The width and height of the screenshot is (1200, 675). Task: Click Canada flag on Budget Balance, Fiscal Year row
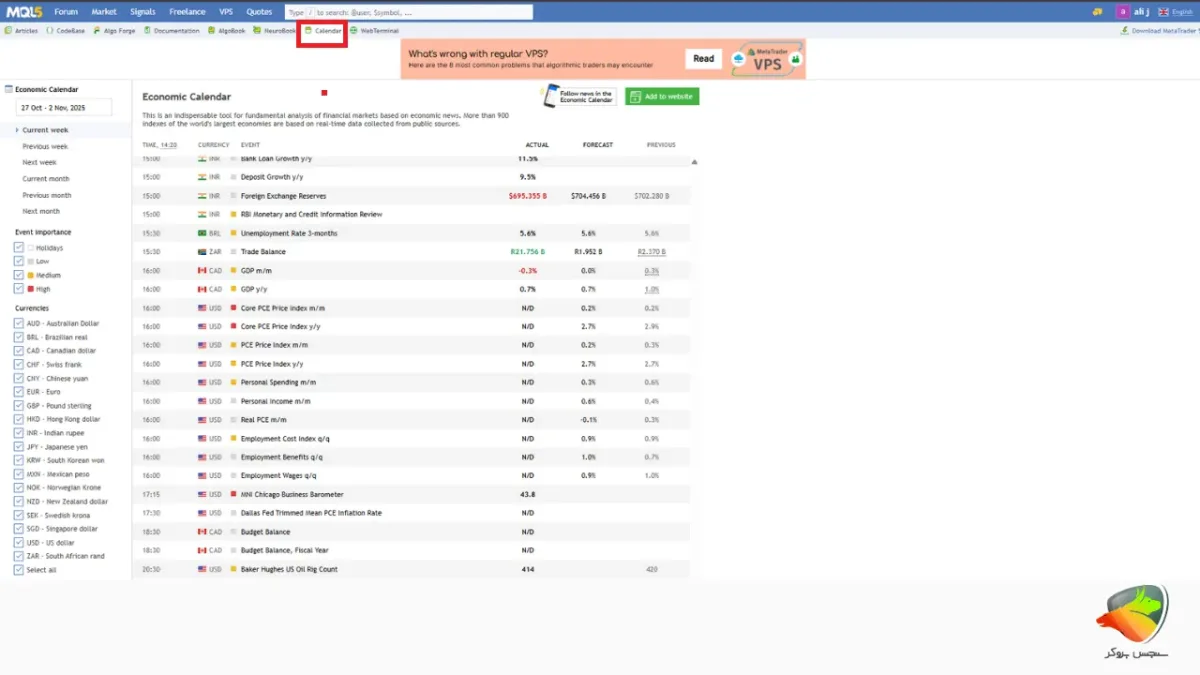pyautogui.click(x=202, y=550)
